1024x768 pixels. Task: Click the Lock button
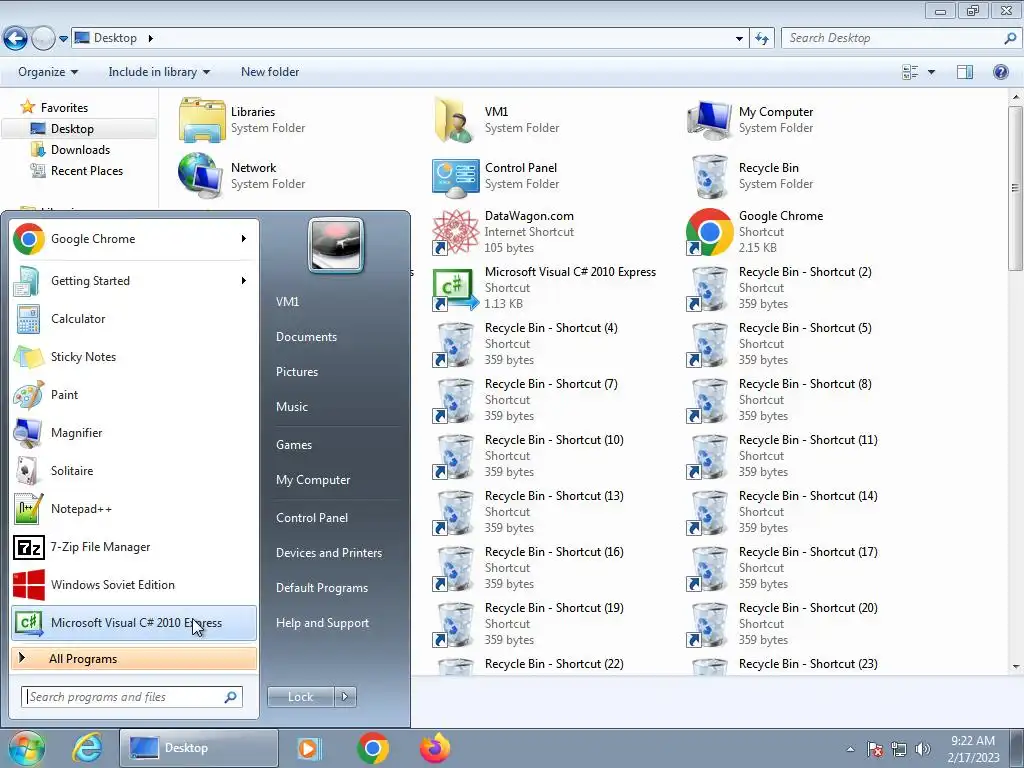[x=300, y=697]
